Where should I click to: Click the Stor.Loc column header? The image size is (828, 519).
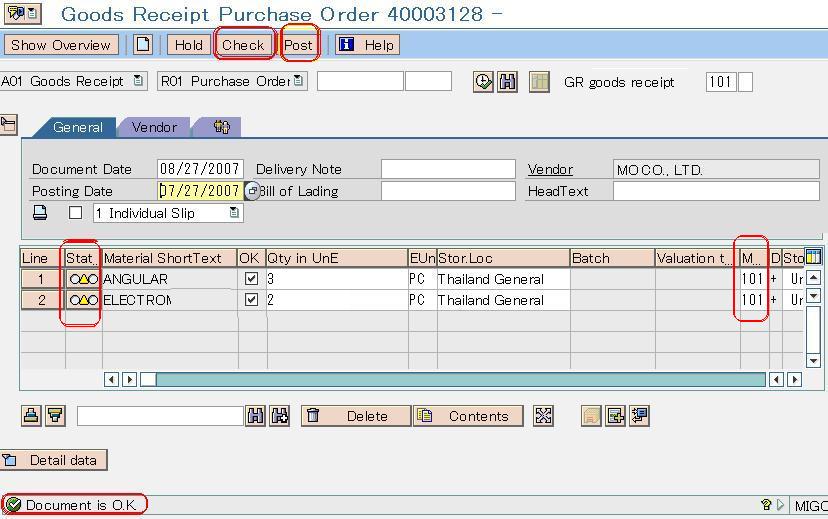click(x=503, y=258)
